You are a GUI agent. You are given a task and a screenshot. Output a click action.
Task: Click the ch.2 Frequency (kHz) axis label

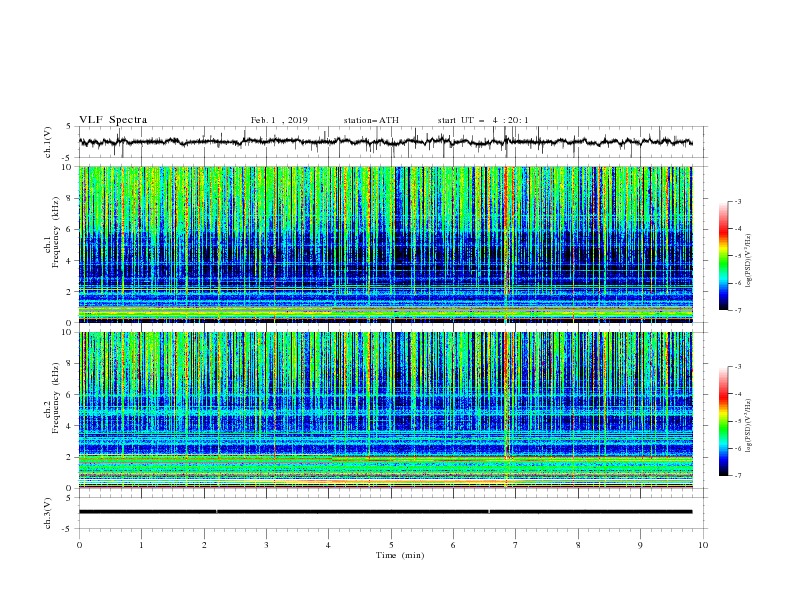pos(52,398)
